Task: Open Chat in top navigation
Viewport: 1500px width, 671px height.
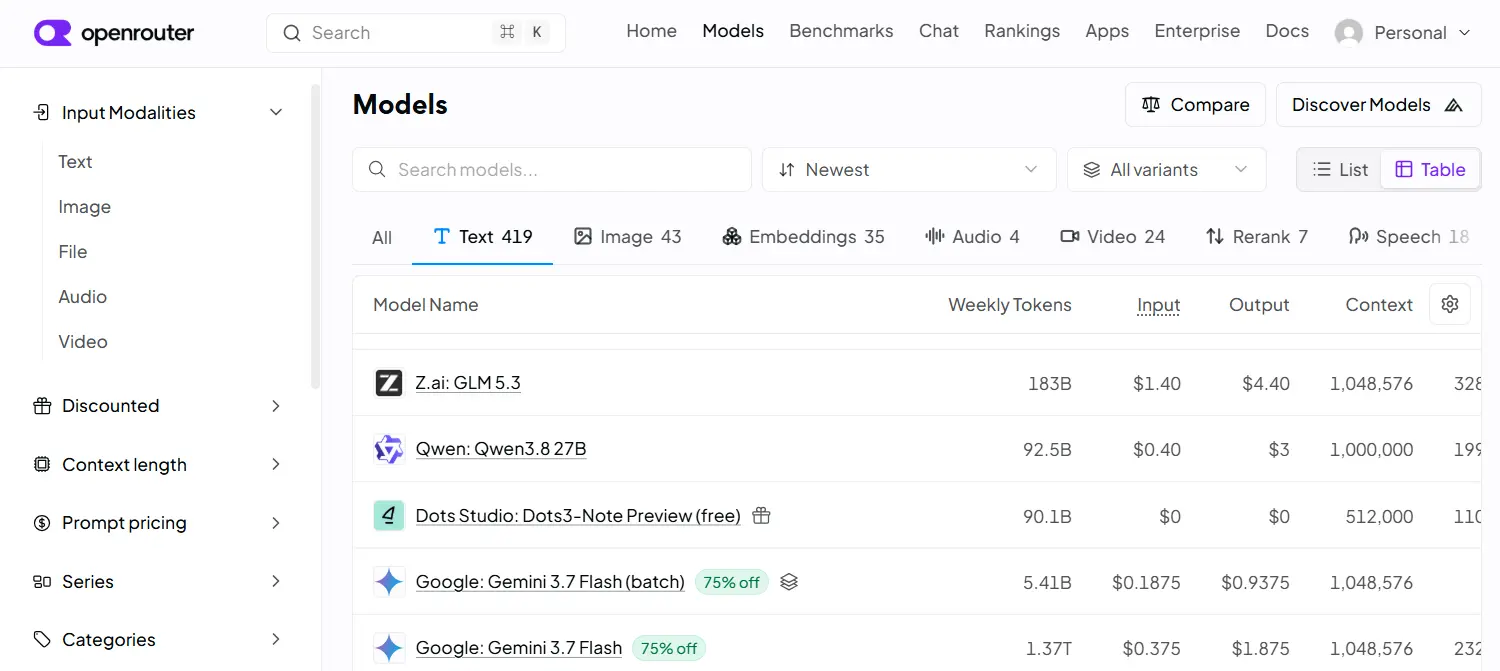Action: click(x=939, y=31)
